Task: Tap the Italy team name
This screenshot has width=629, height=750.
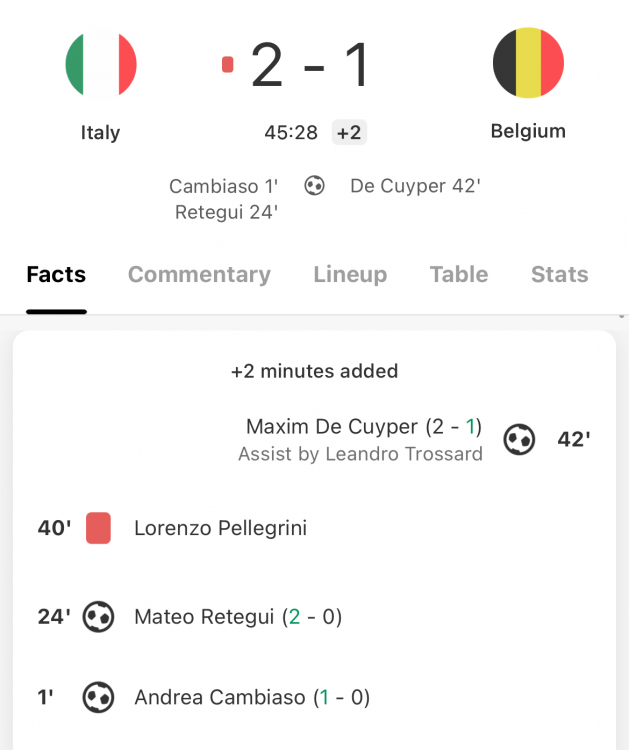Action: pyautogui.click(x=100, y=133)
